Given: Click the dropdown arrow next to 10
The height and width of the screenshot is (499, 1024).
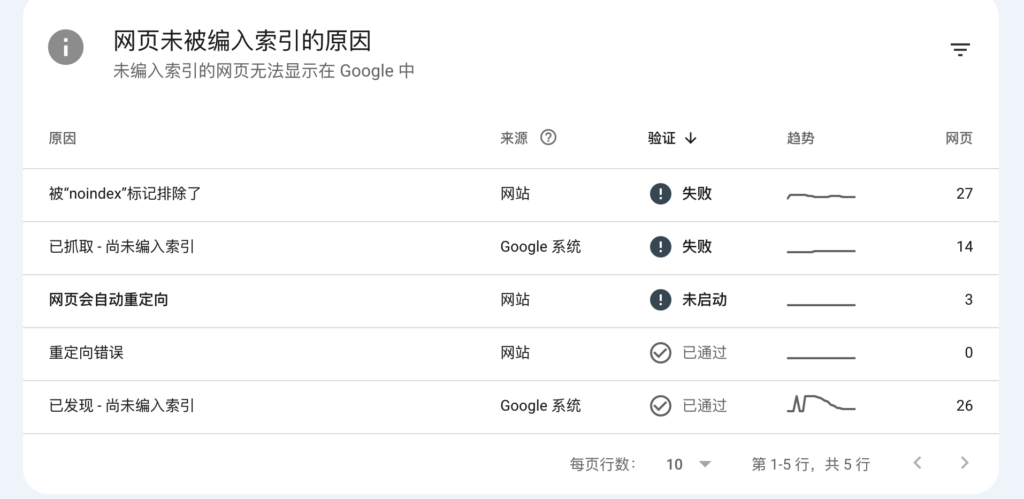Looking at the screenshot, I should 705,464.
